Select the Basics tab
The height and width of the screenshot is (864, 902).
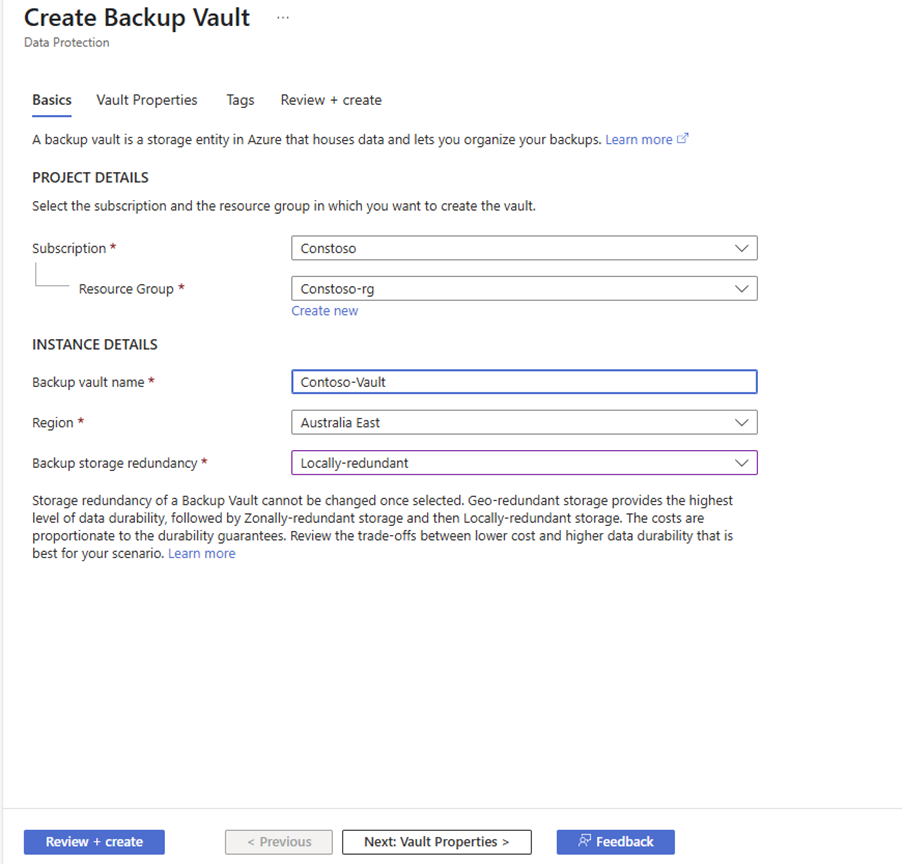point(51,100)
